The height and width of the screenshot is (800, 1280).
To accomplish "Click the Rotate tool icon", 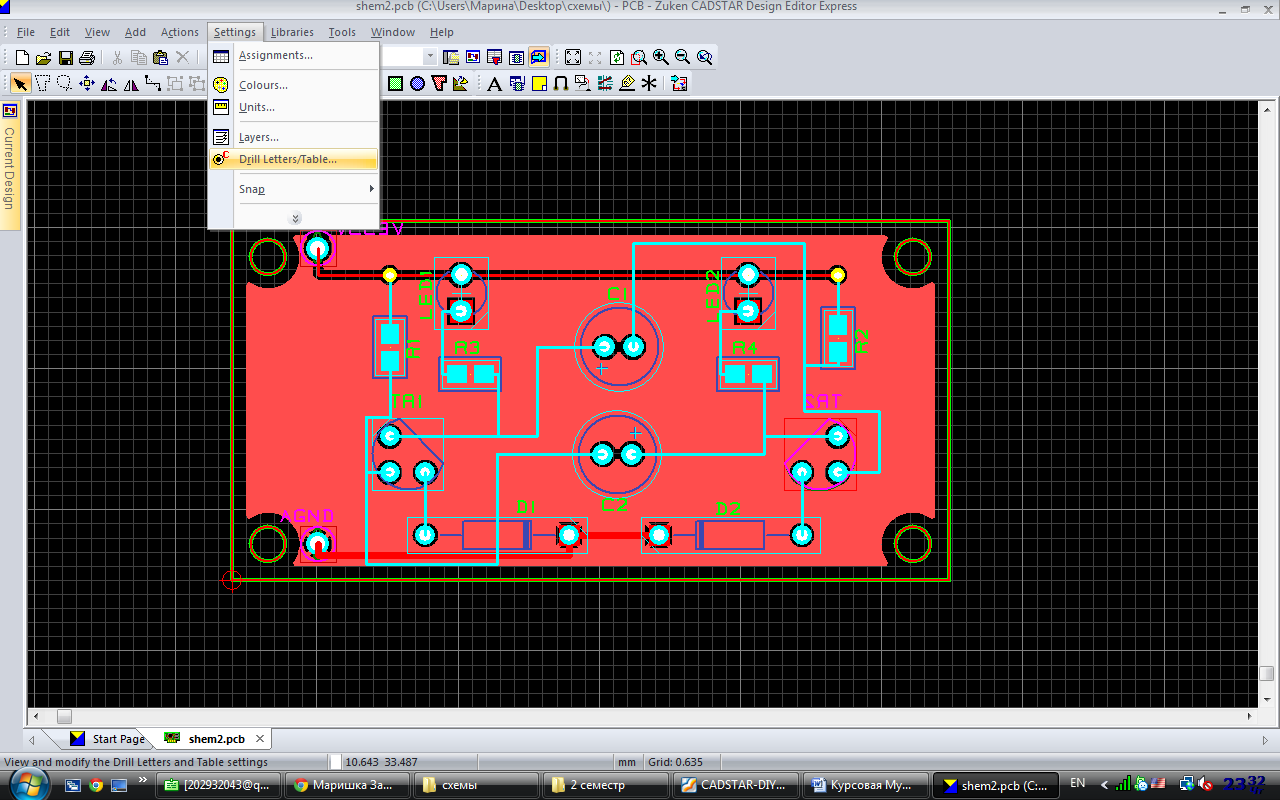I will pos(109,84).
